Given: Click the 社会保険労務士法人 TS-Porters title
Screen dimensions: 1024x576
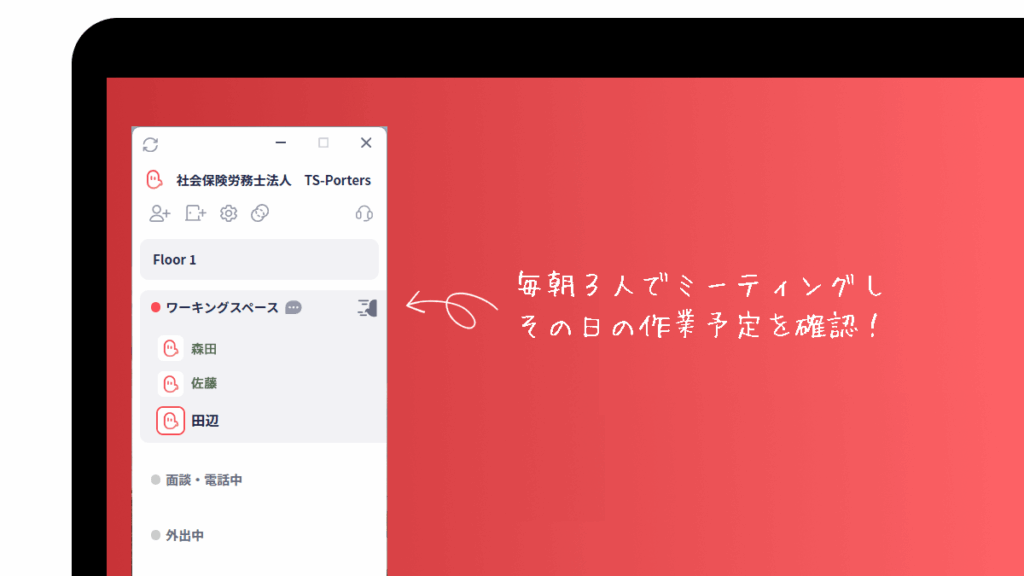Looking at the screenshot, I should 274,180.
